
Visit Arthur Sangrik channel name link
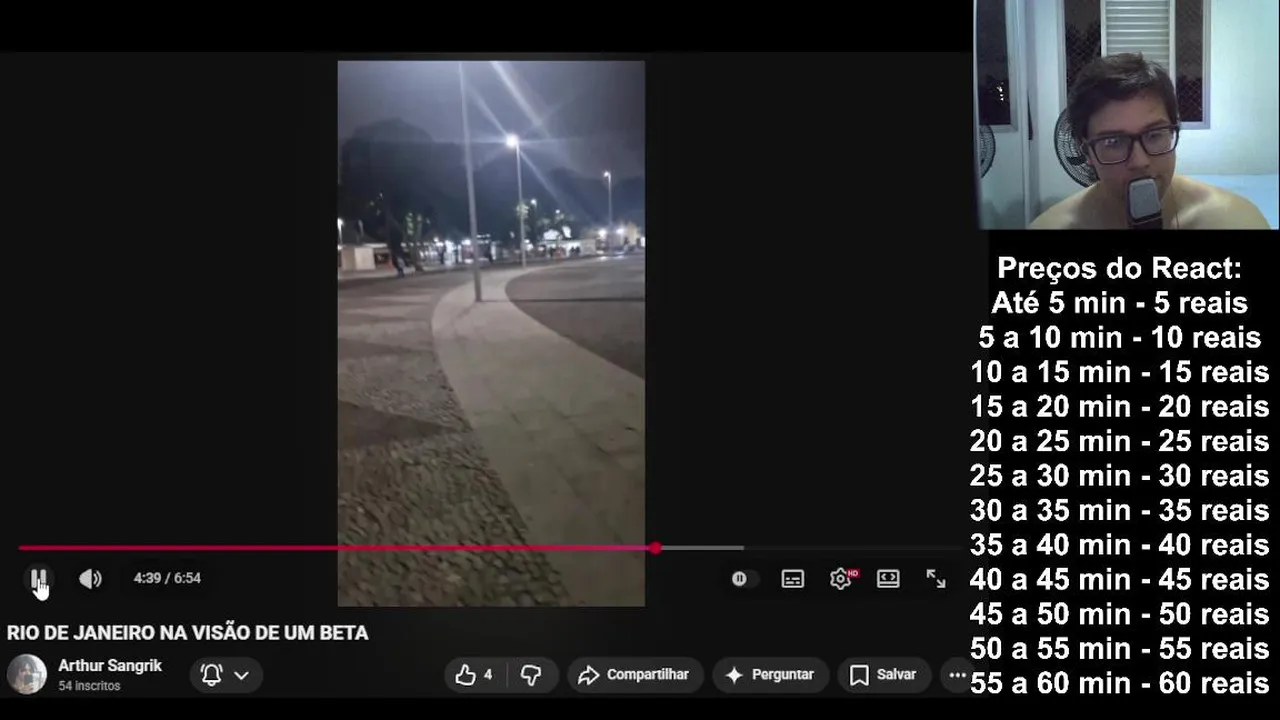(110, 665)
